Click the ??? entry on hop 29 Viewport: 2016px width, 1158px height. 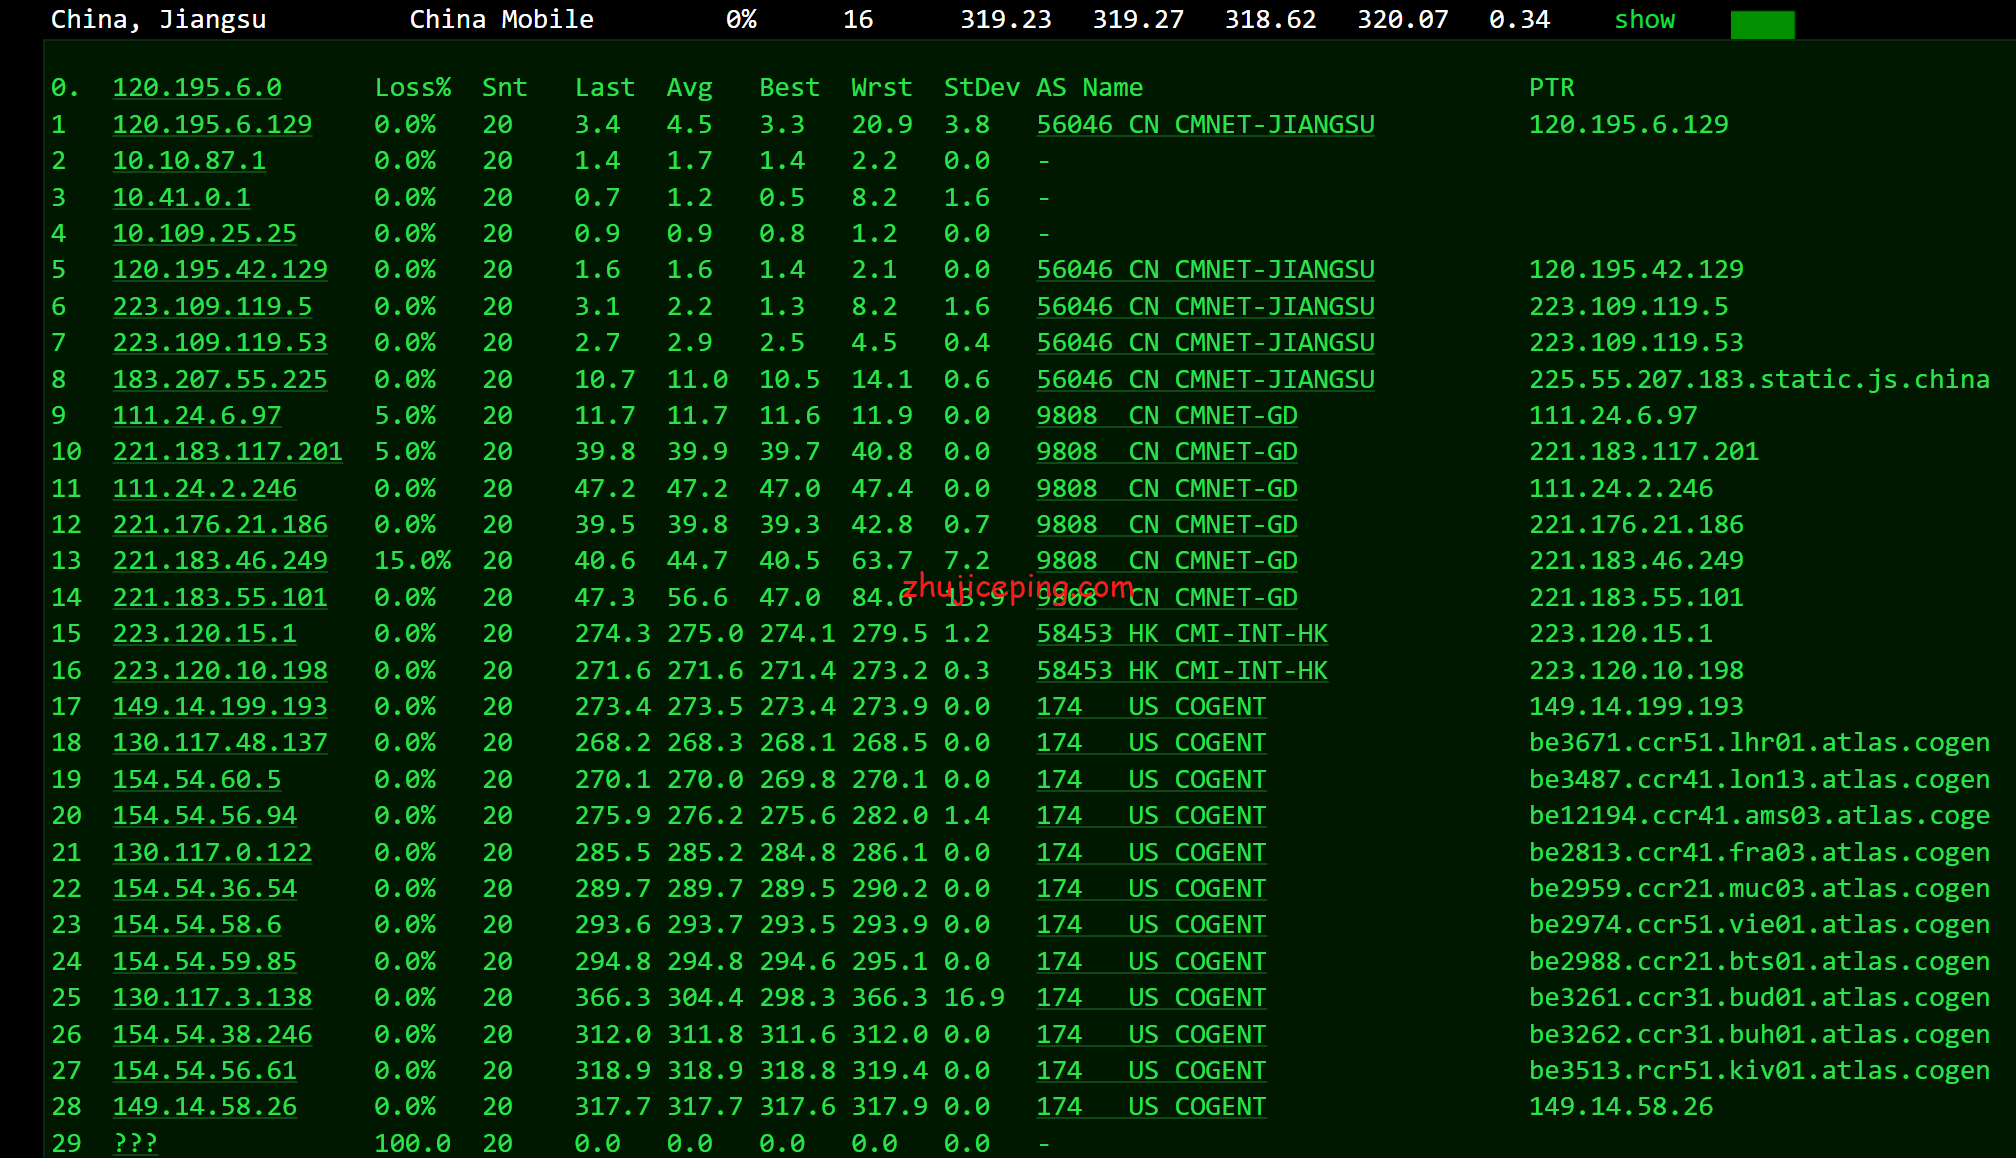(135, 1143)
